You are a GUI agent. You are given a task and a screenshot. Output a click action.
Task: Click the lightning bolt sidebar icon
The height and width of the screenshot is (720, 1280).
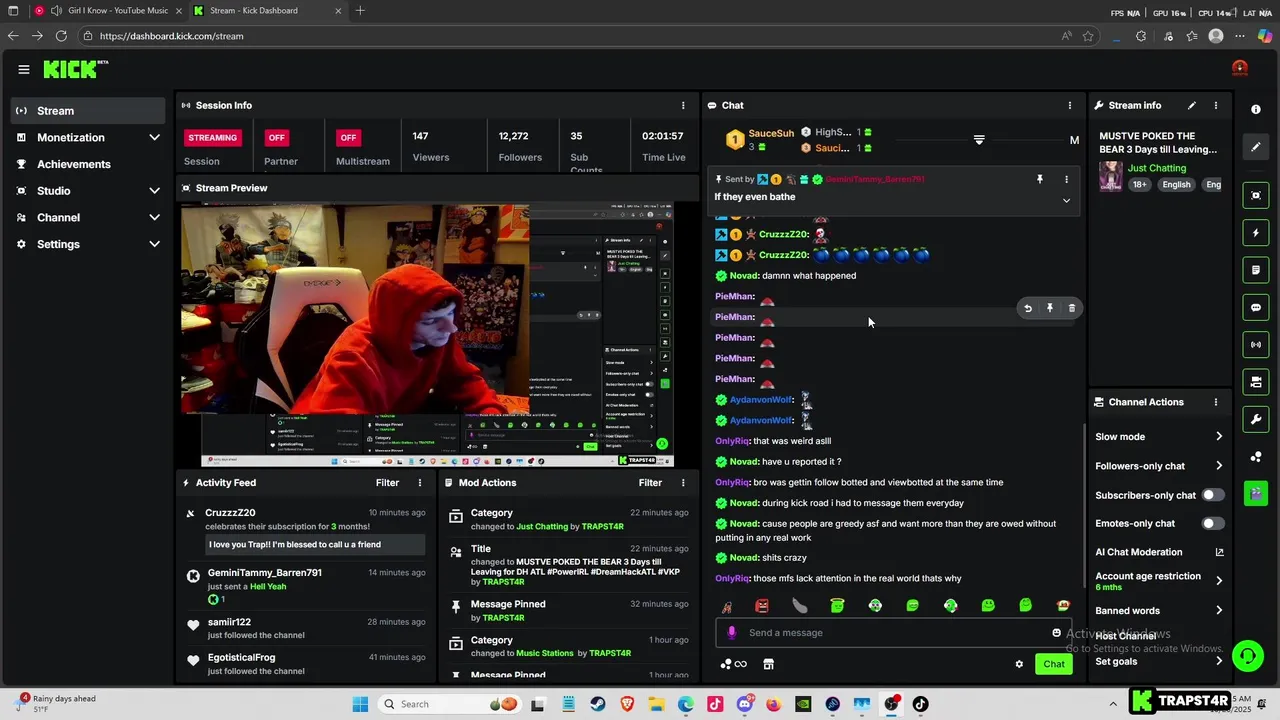(x=1256, y=233)
